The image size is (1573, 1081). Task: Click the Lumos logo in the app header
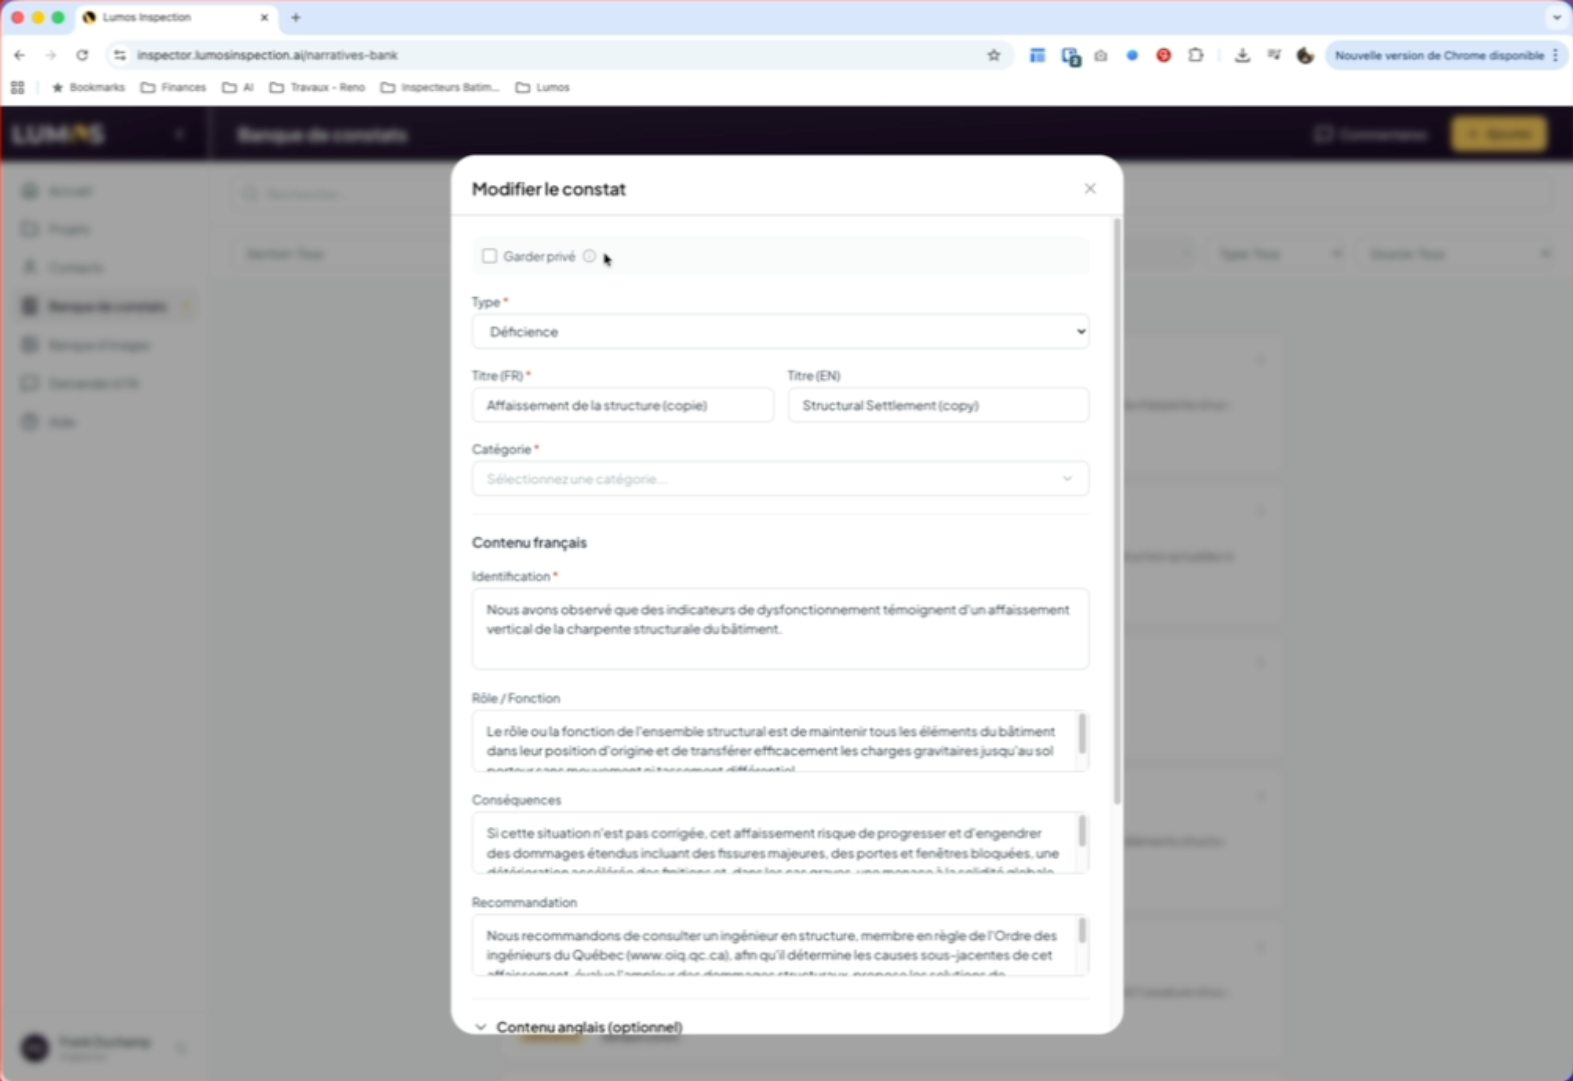click(x=58, y=134)
